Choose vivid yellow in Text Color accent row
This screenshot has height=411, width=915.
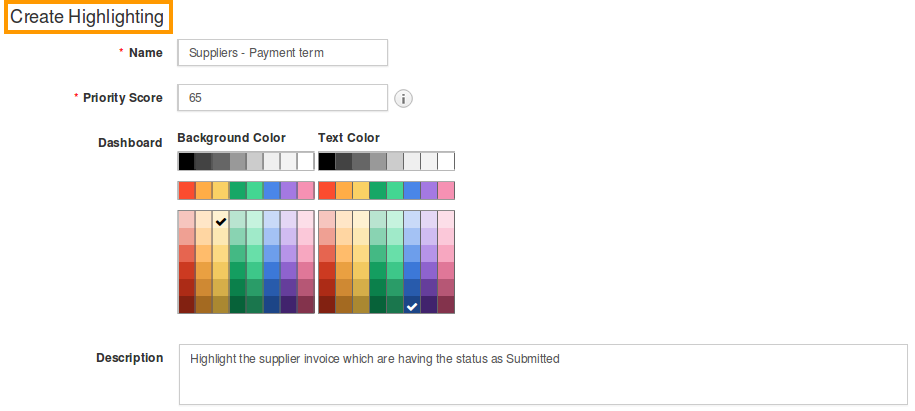tap(361, 190)
